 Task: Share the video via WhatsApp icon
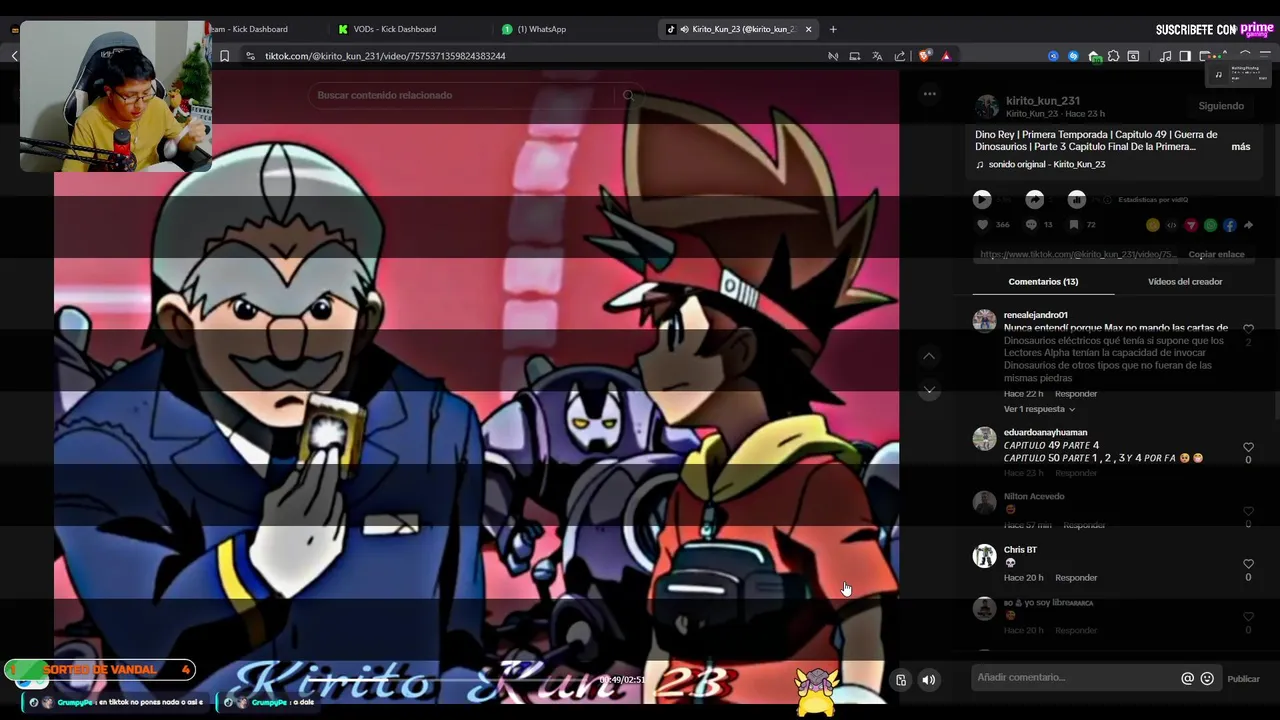tap(1210, 225)
